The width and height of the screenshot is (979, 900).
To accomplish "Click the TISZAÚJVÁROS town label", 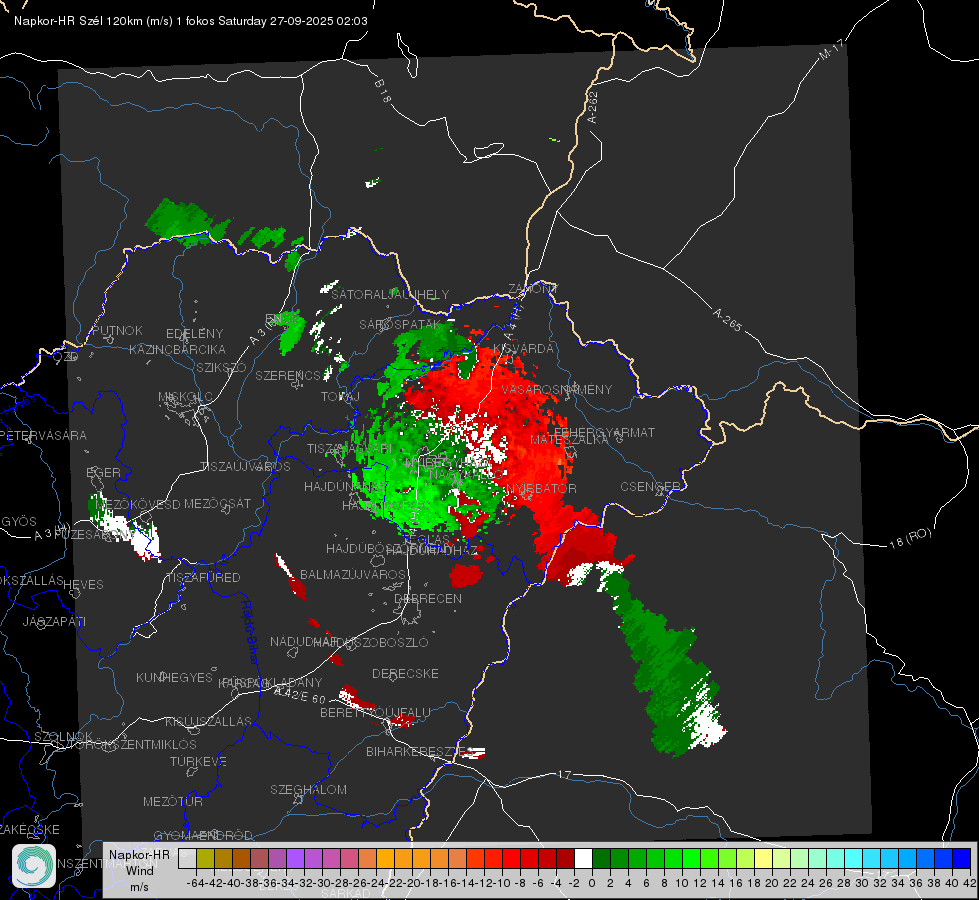I will point(245,467).
